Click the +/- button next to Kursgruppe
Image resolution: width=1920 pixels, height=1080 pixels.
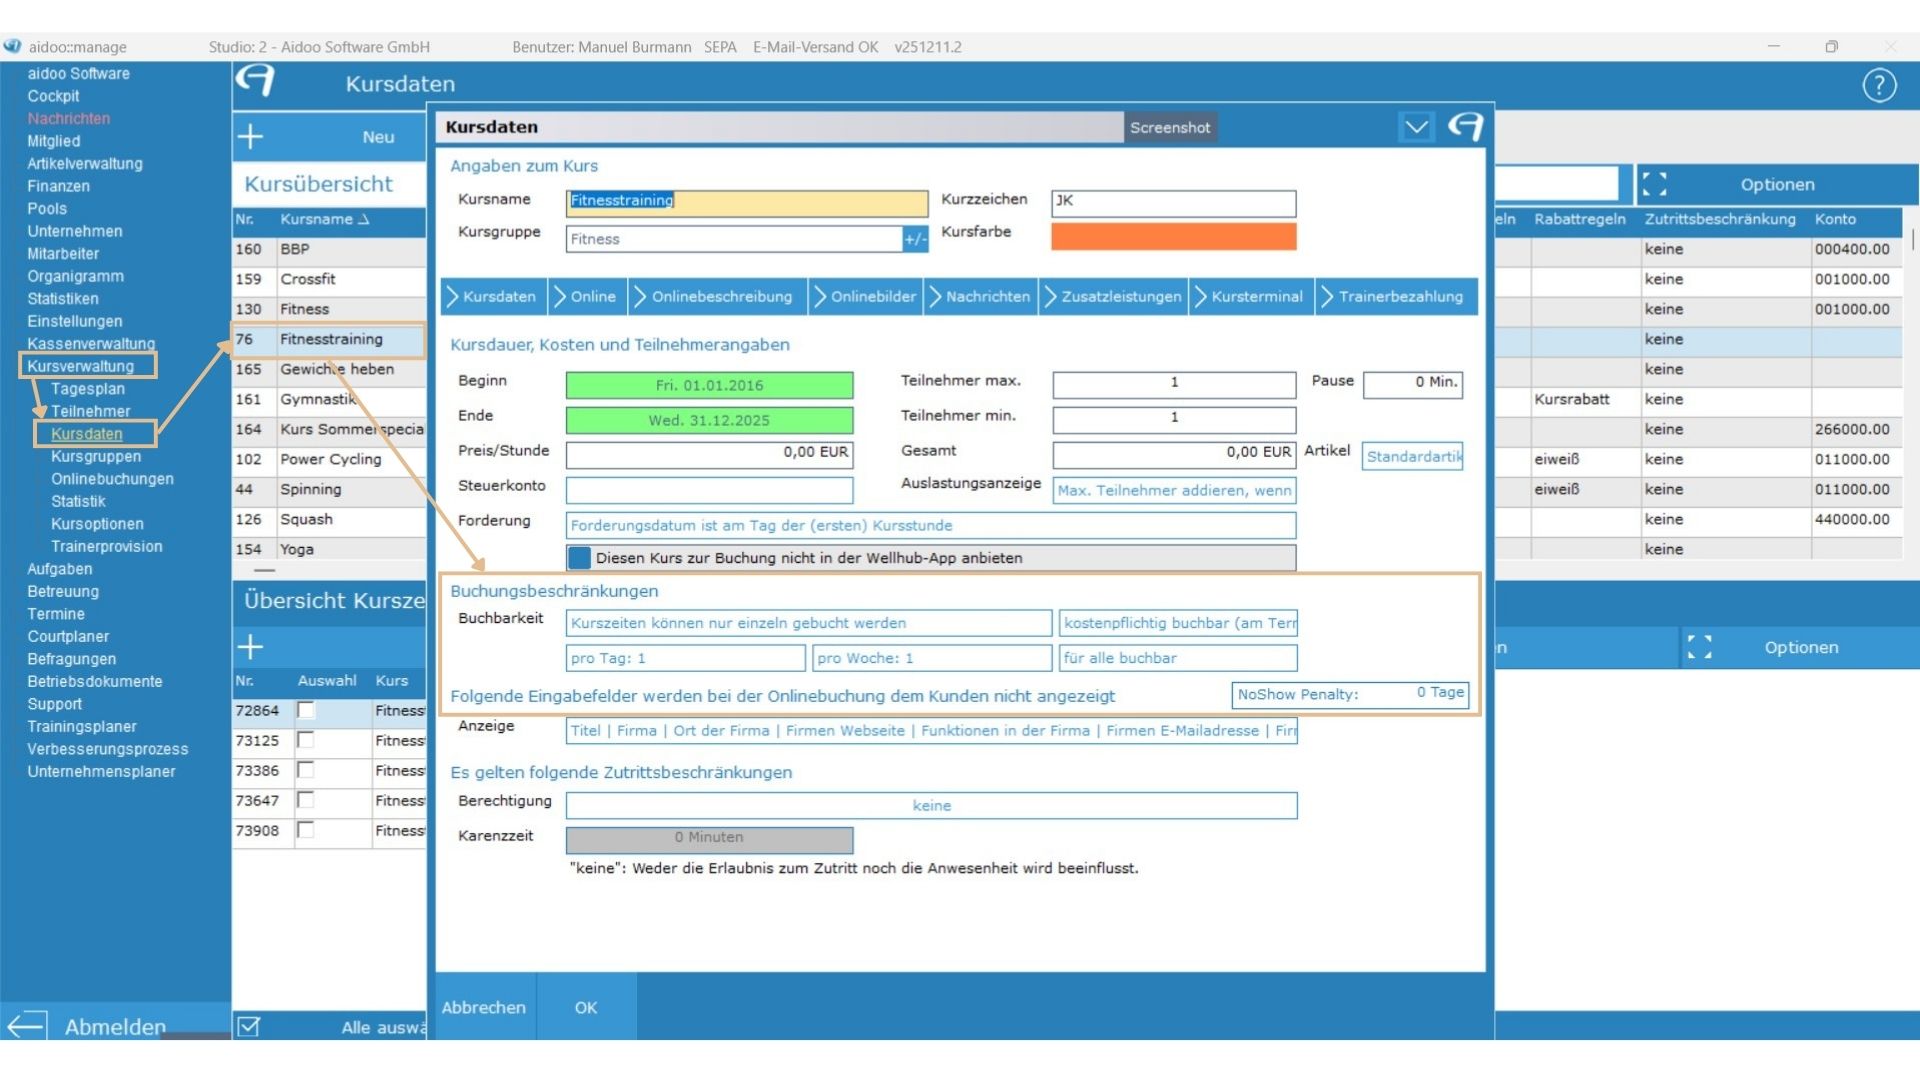(915, 239)
